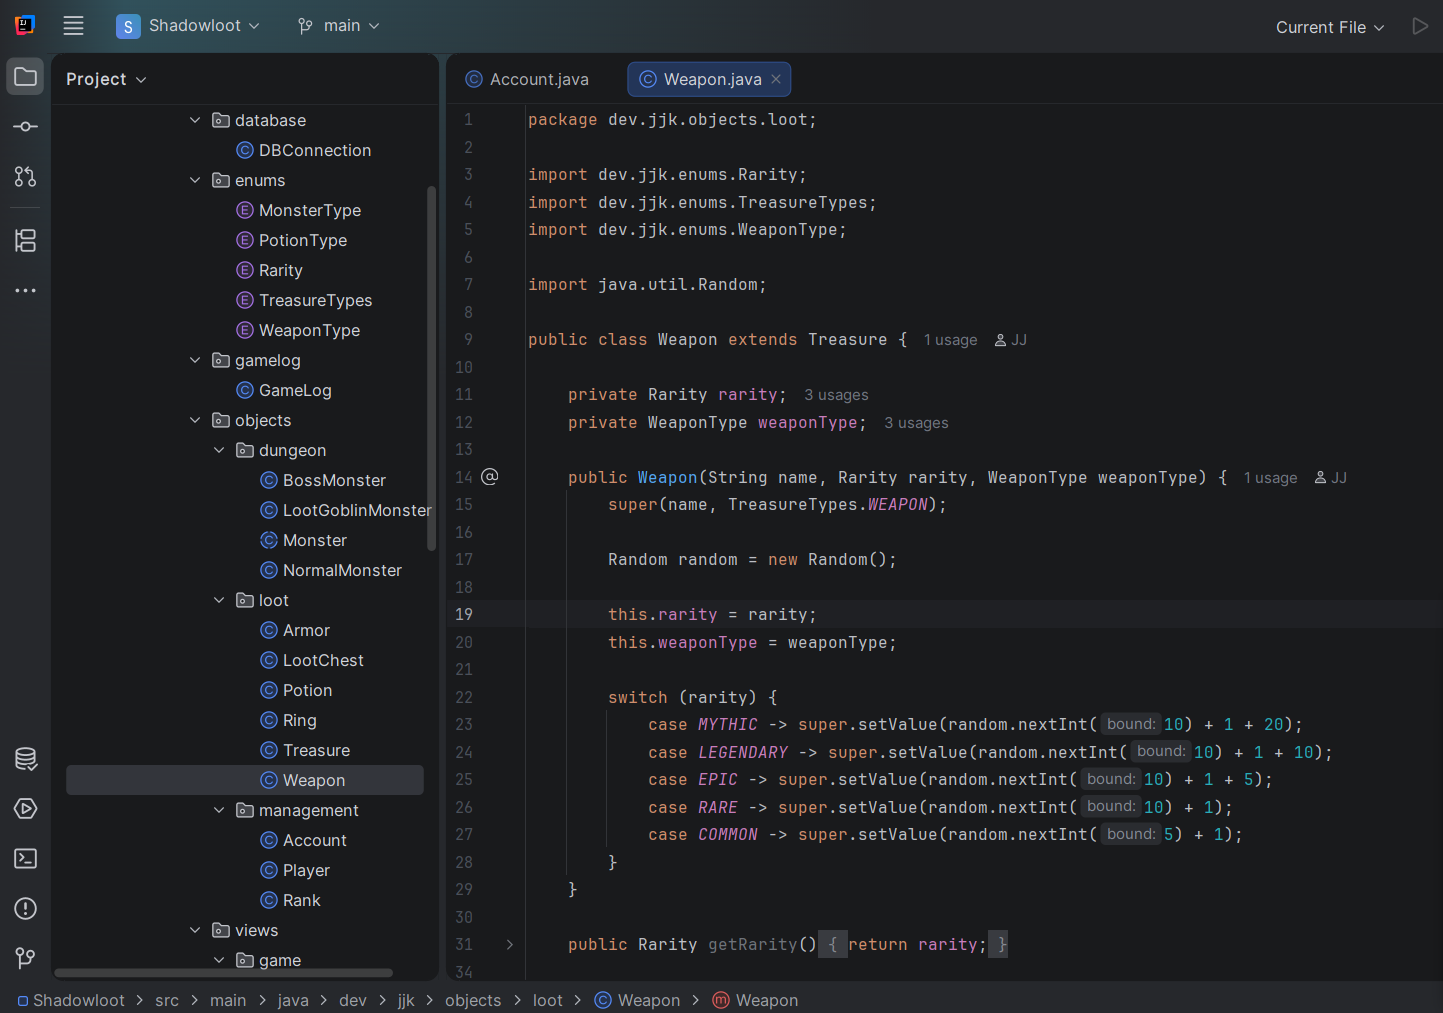Open LootChest class in project tree

[311, 660]
